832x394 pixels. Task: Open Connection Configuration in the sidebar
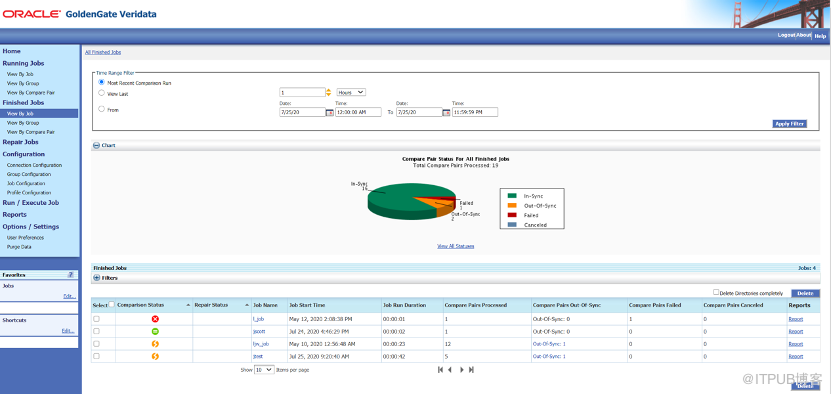(x=34, y=165)
